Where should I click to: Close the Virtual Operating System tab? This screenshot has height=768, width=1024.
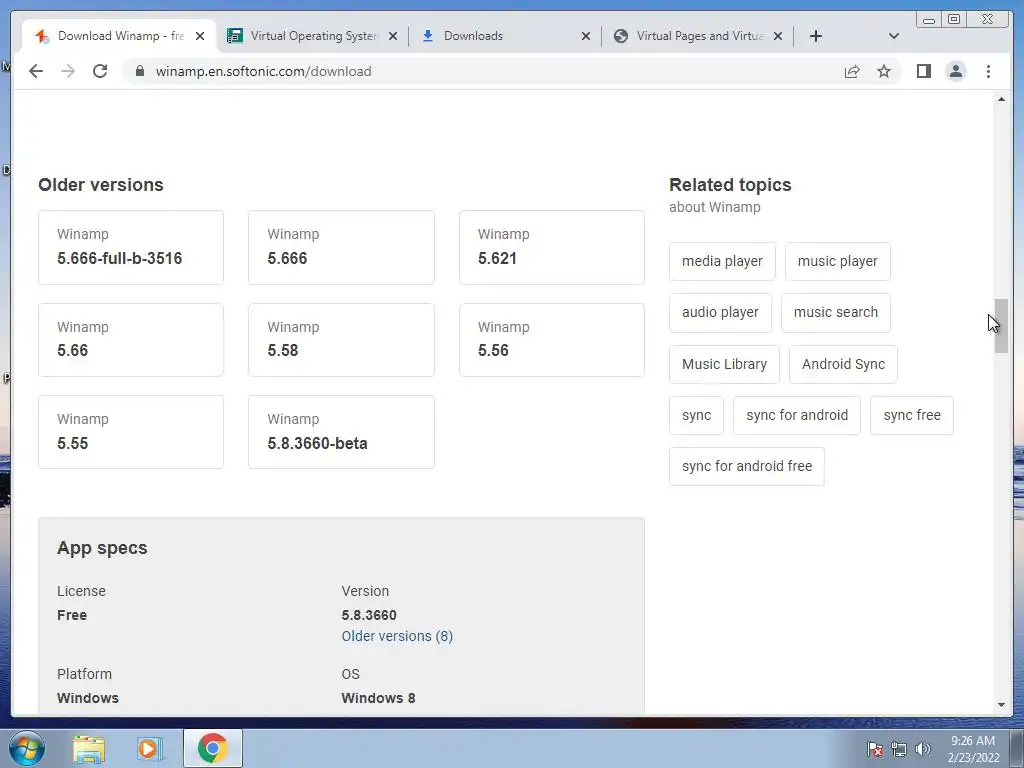[392, 36]
